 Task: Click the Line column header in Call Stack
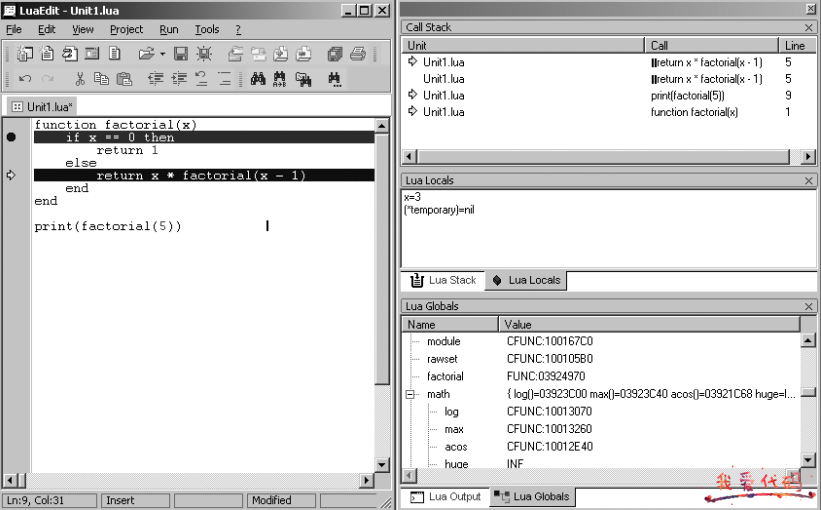click(797, 46)
